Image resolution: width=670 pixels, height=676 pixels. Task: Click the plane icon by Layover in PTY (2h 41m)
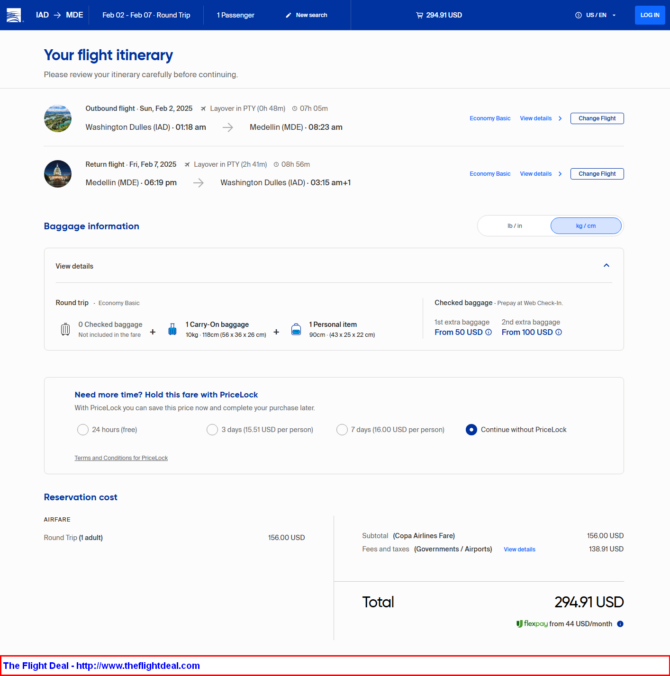click(x=187, y=165)
